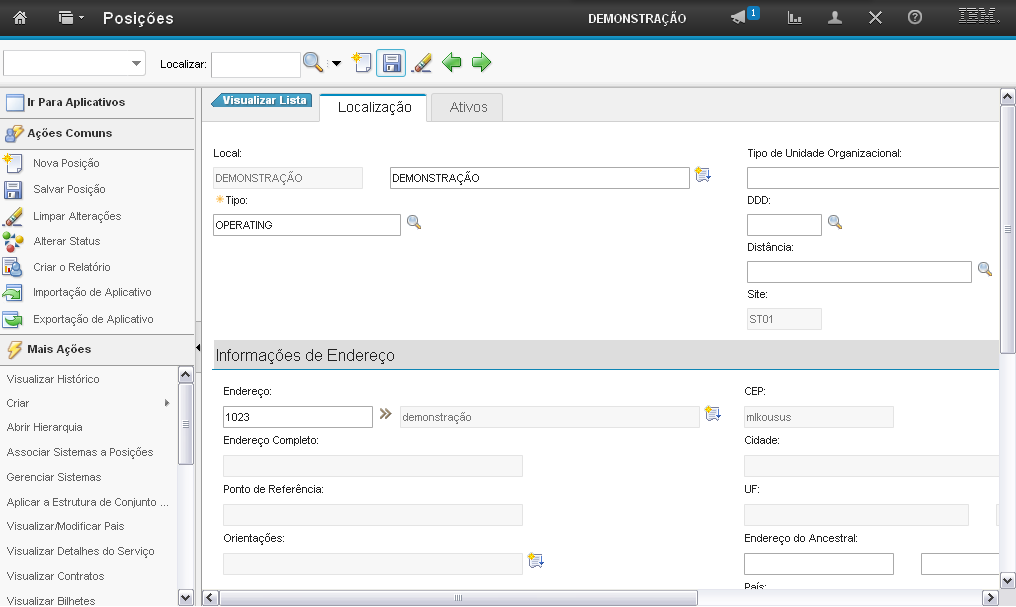
Task: Go to next record green arrow
Action: click(x=482, y=64)
